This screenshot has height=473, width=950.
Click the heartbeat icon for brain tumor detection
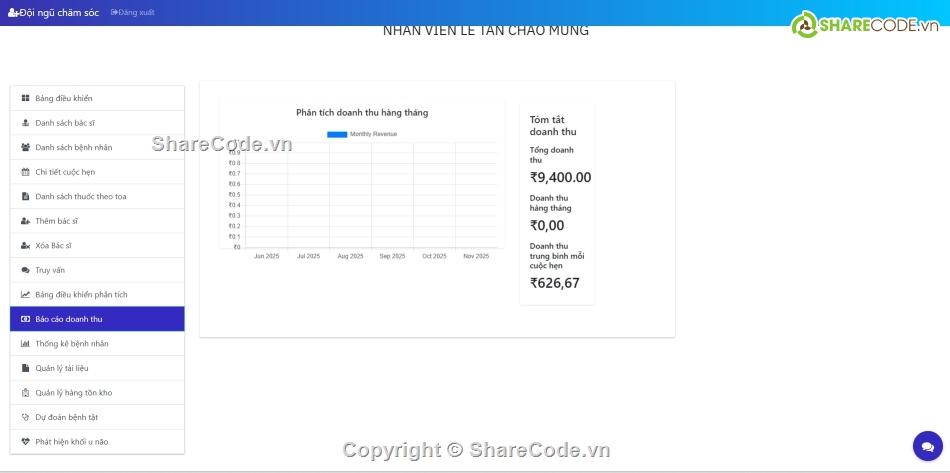tap(25, 441)
